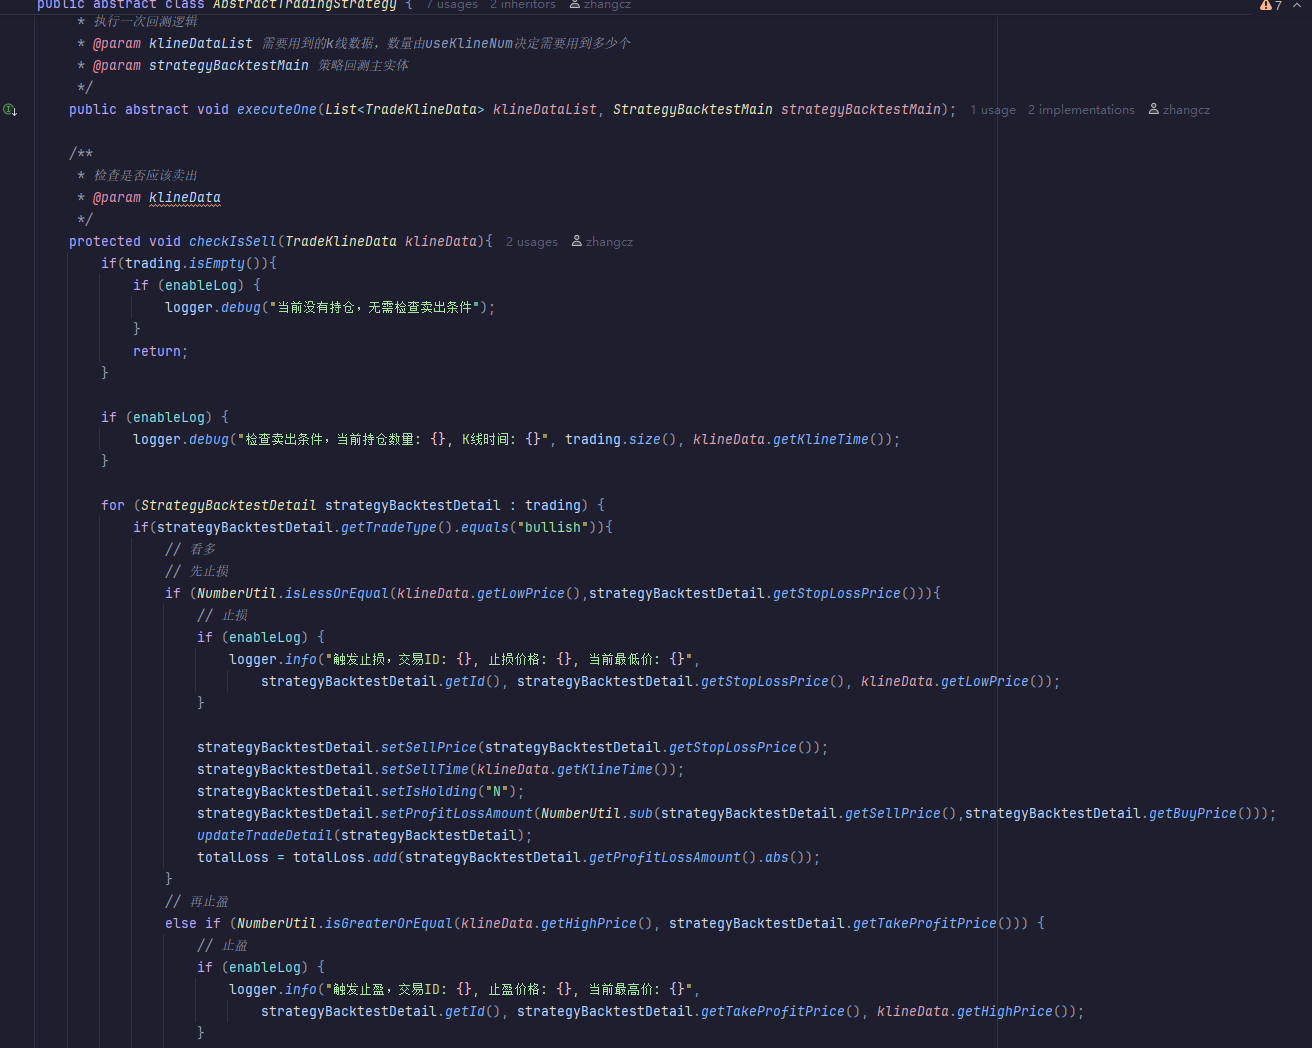
Task: Click the klineDataList parameter in the executeOne signature
Action: [545, 110]
